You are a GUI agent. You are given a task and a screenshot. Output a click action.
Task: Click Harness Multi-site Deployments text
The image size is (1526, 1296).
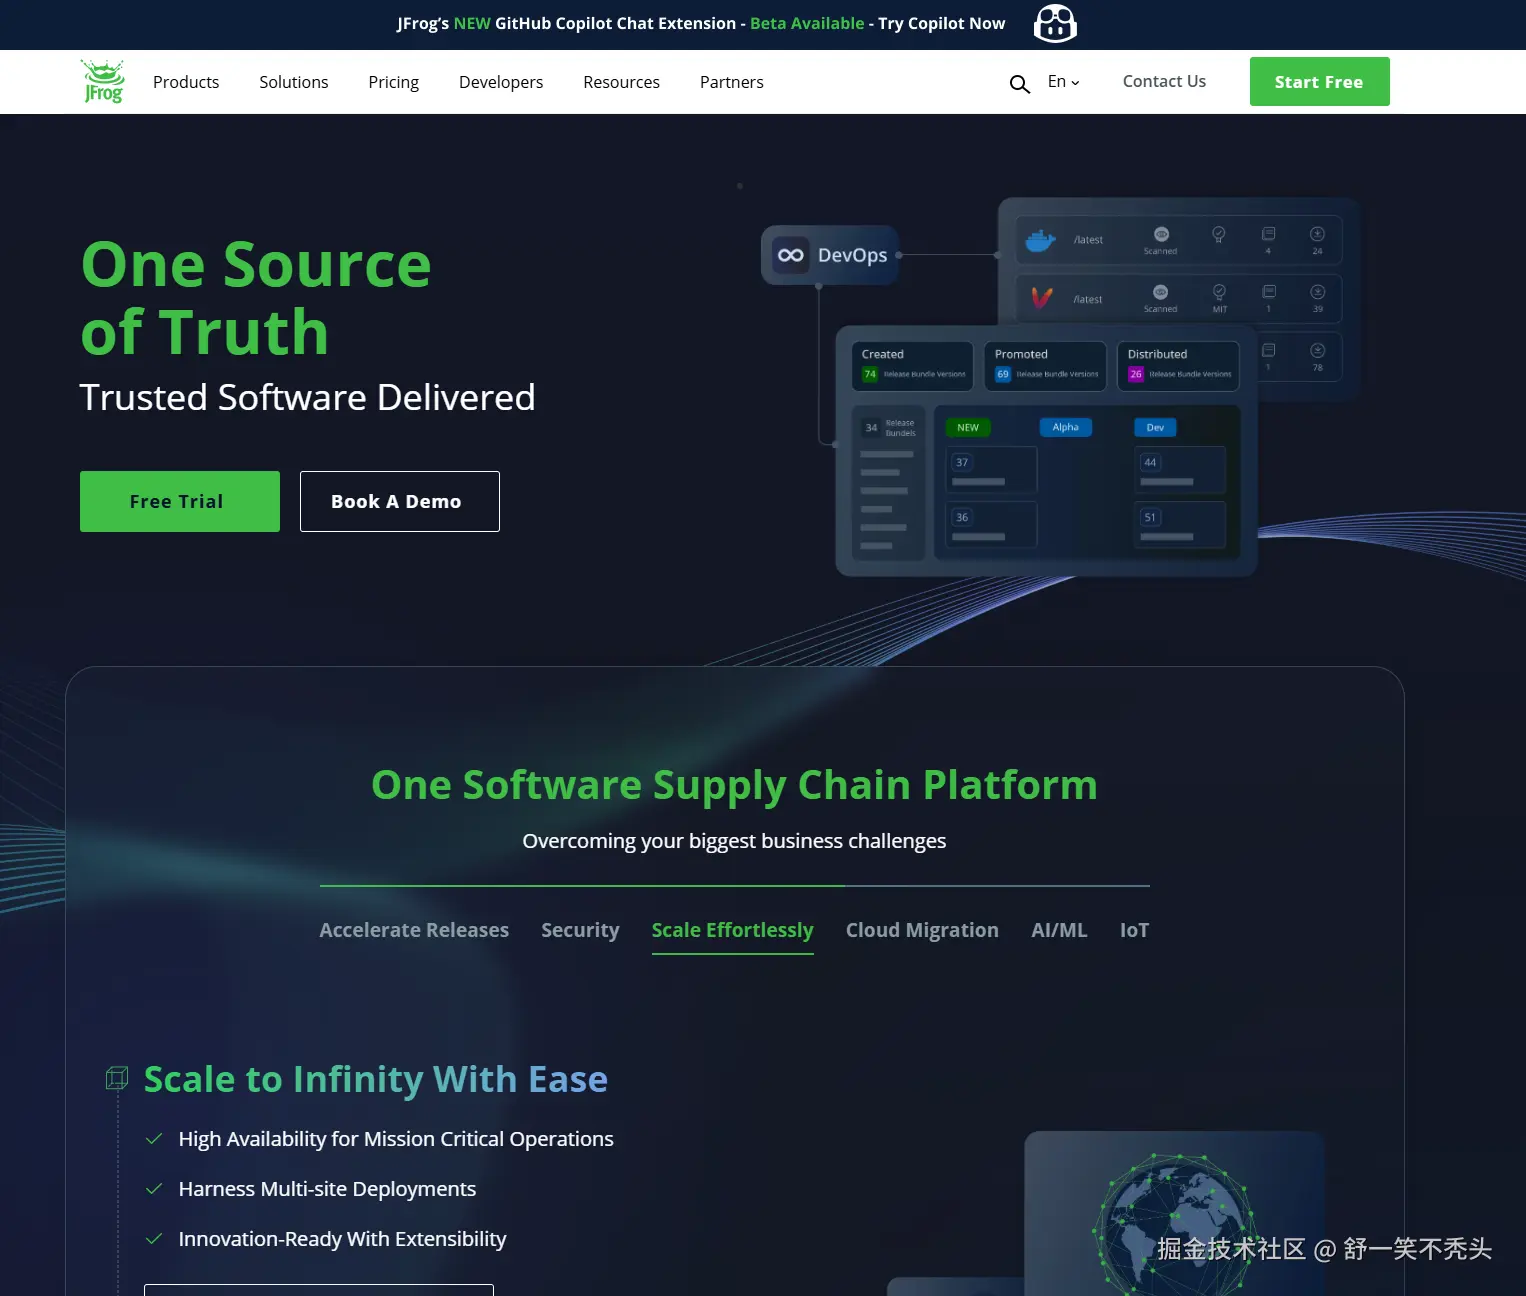(327, 1189)
